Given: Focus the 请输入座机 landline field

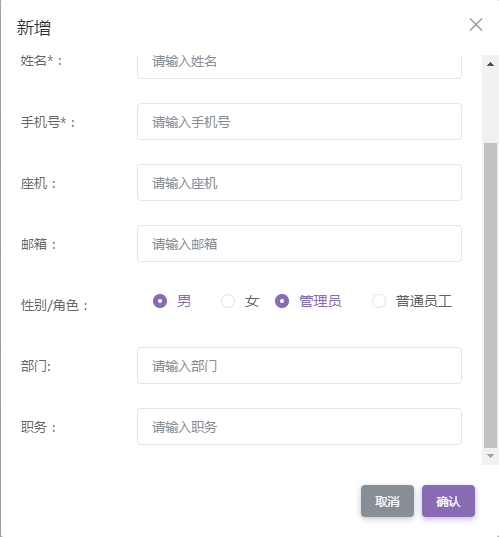Looking at the screenshot, I should coord(299,183).
